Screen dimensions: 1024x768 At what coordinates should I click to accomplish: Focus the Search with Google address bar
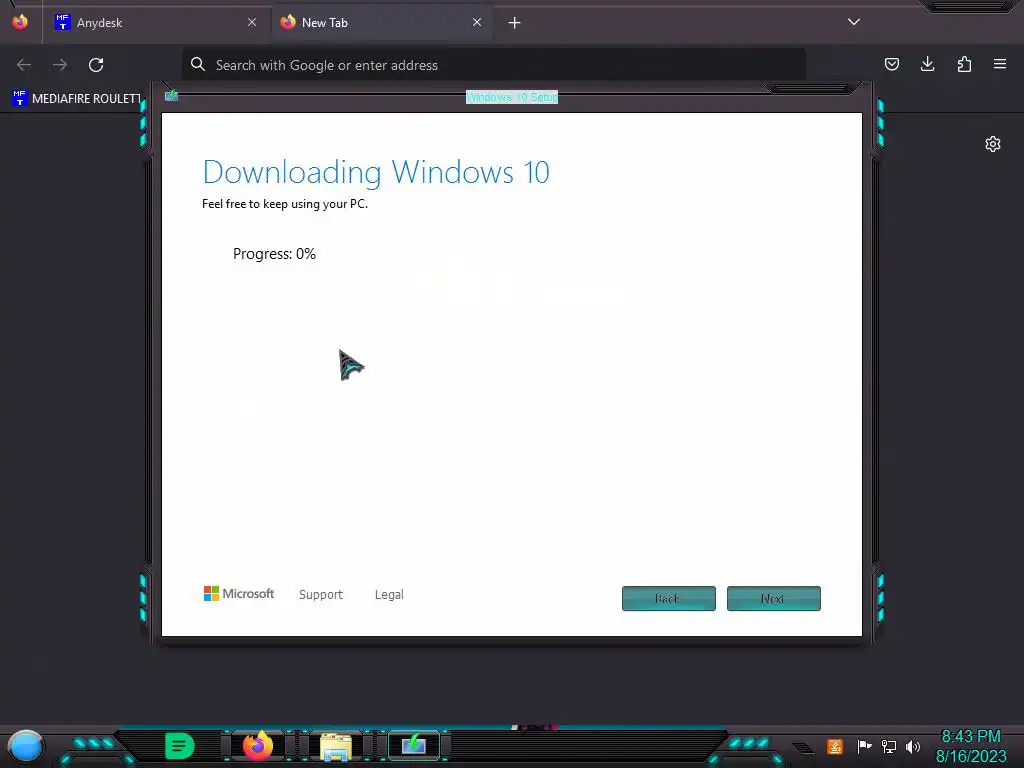(x=494, y=65)
